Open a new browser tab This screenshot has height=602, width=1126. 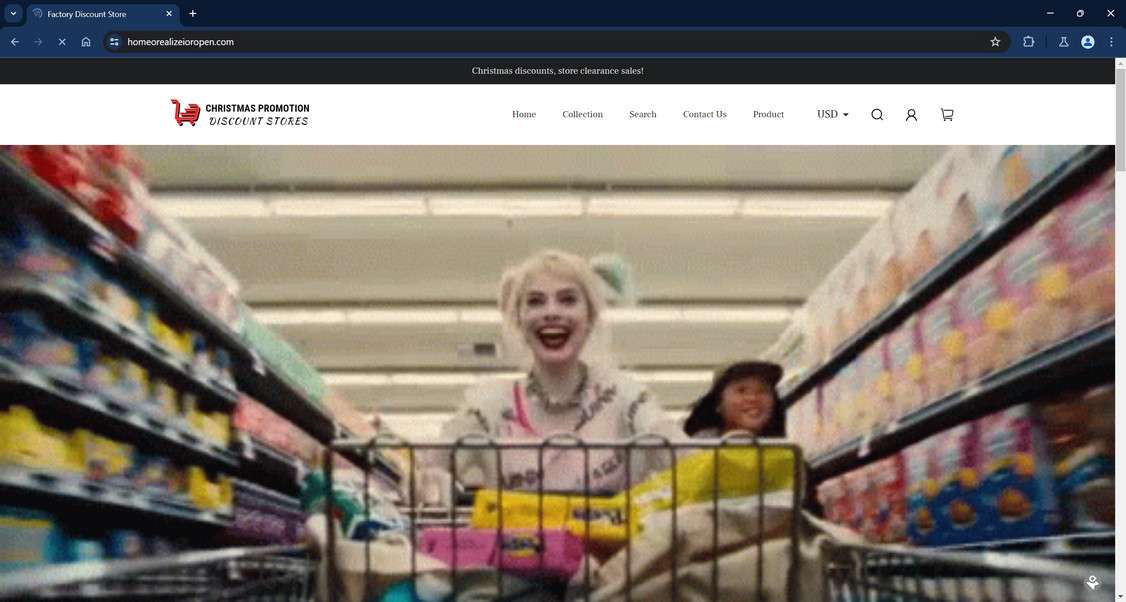[192, 14]
